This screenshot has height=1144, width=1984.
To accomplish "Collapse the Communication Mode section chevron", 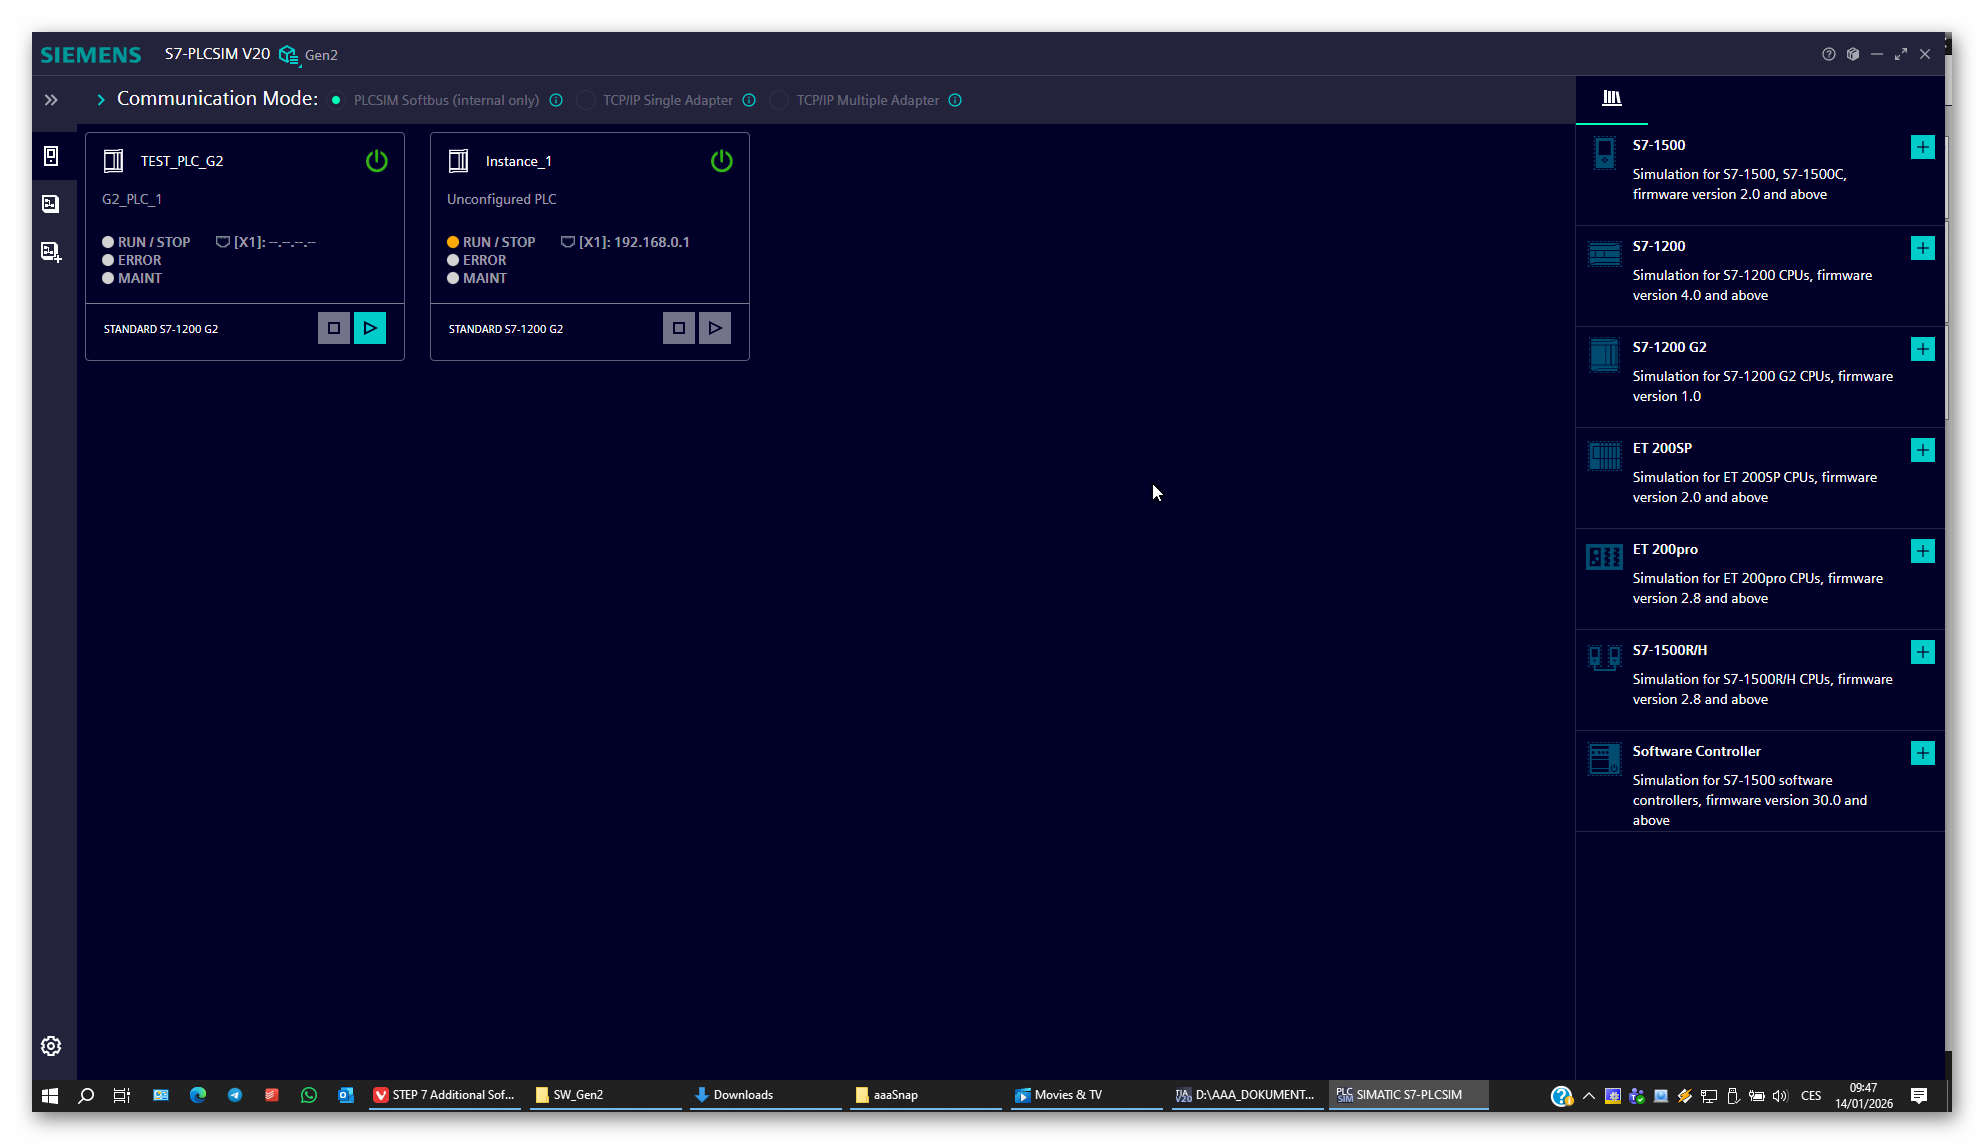I will (x=101, y=100).
